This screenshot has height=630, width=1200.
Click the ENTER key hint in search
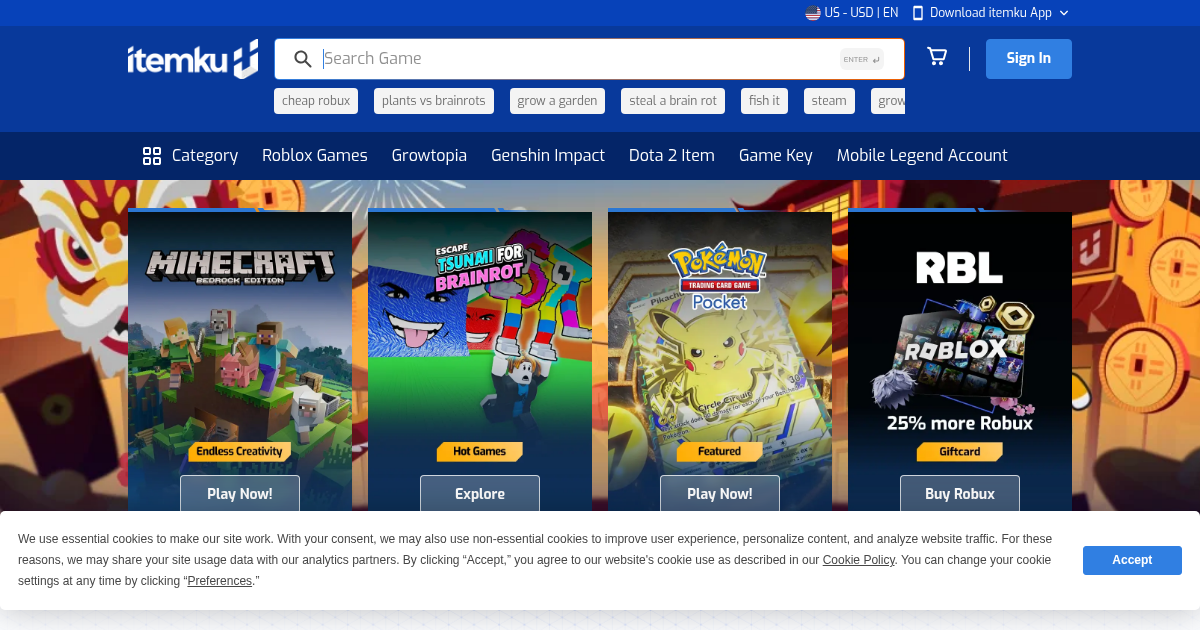862,59
